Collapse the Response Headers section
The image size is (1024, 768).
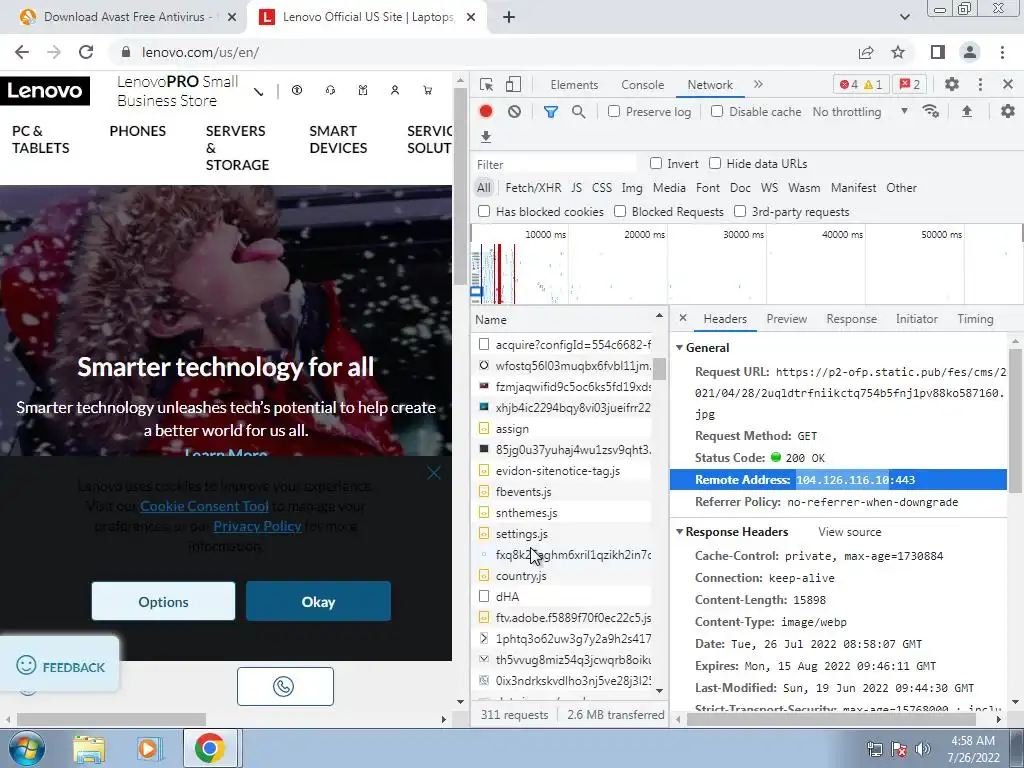click(679, 532)
